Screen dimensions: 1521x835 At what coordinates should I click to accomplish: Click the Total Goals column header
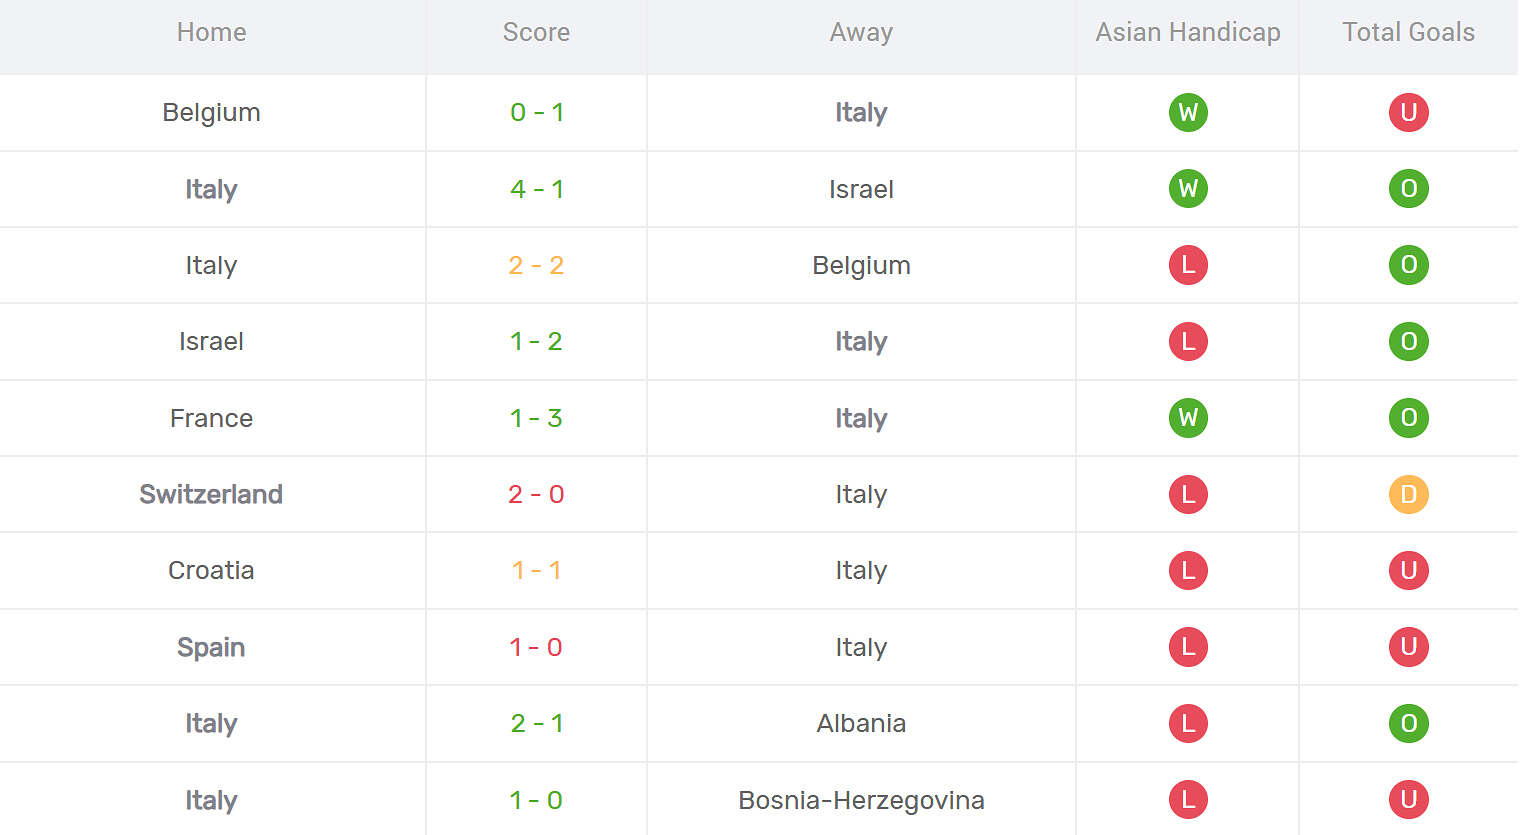1408,33
